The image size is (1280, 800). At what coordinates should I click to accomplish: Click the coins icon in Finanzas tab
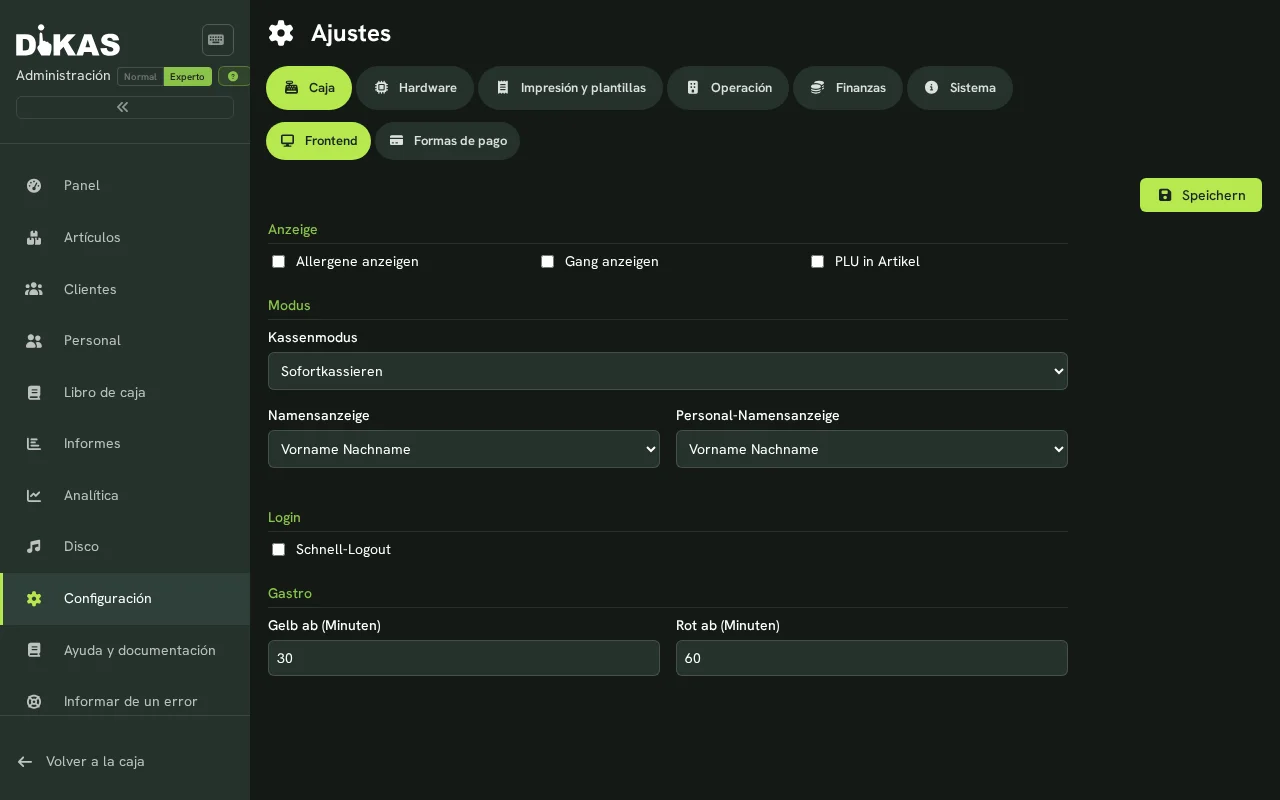[817, 88]
